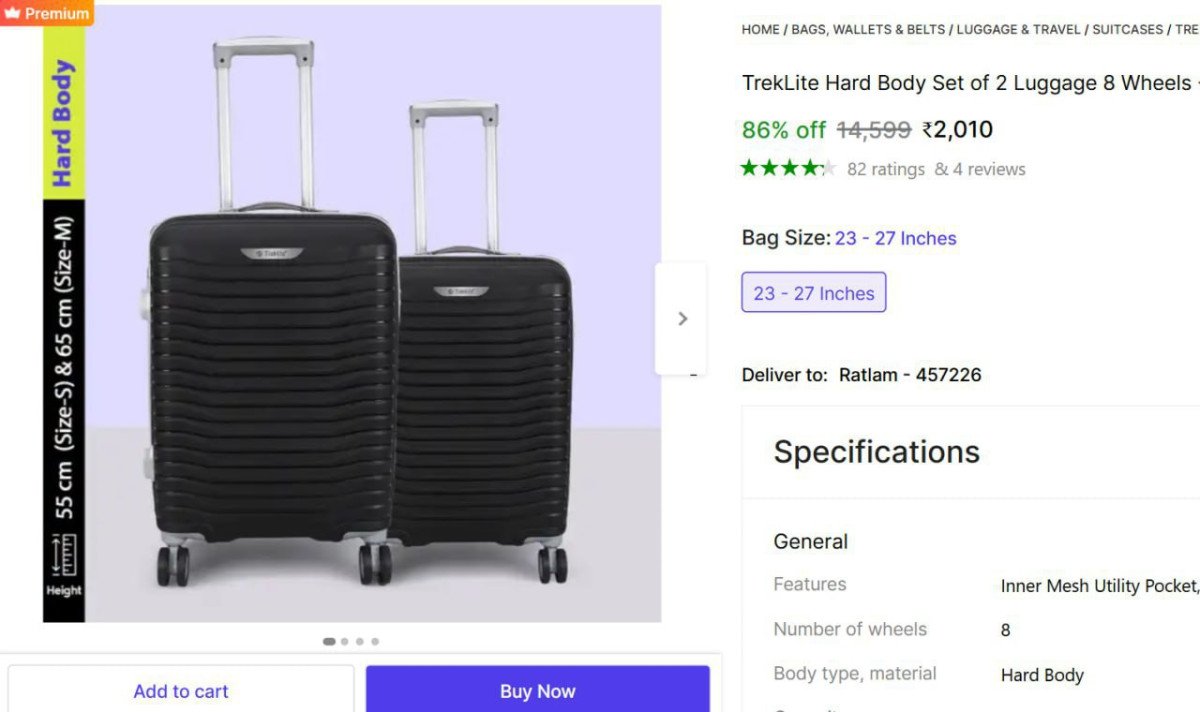Click the Premium crown badge icon
The image size is (1200, 712).
pos(13,13)
